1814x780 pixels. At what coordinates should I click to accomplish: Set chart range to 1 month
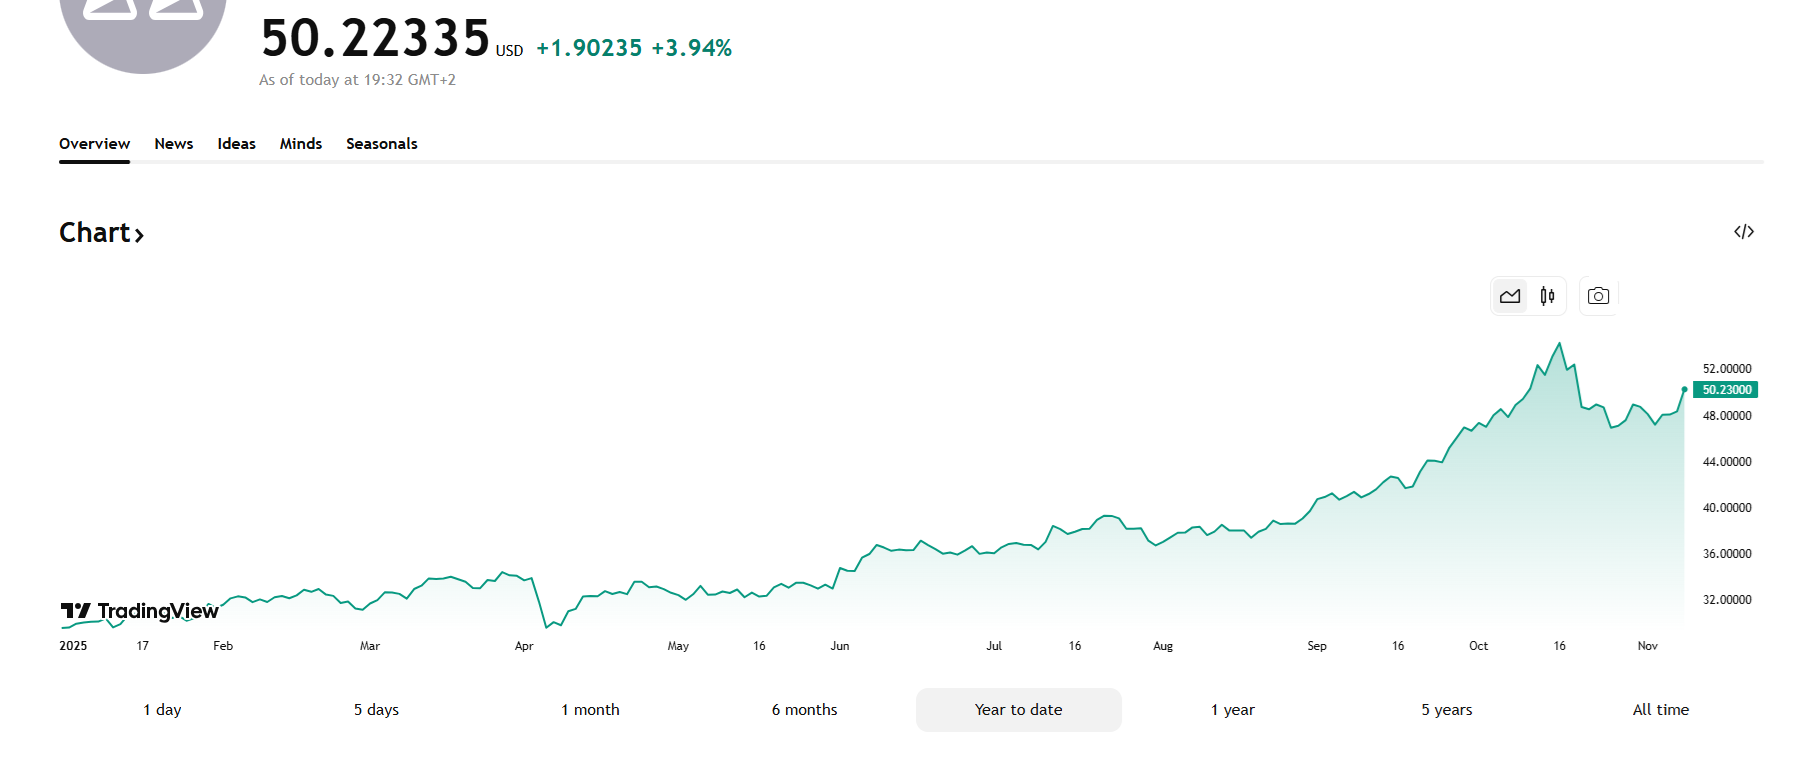pos(590,710)
